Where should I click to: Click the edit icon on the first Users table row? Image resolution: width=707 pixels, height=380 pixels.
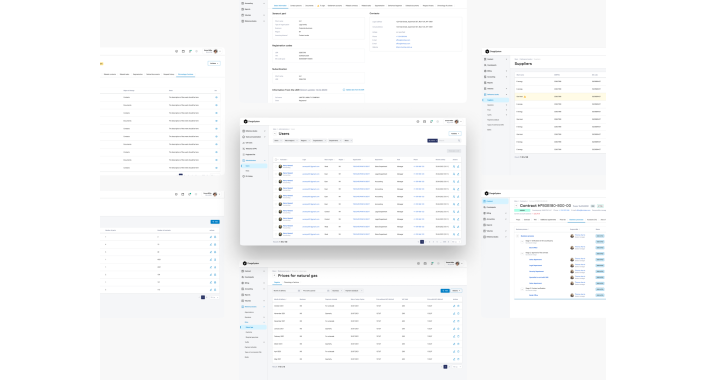[458, 166]
